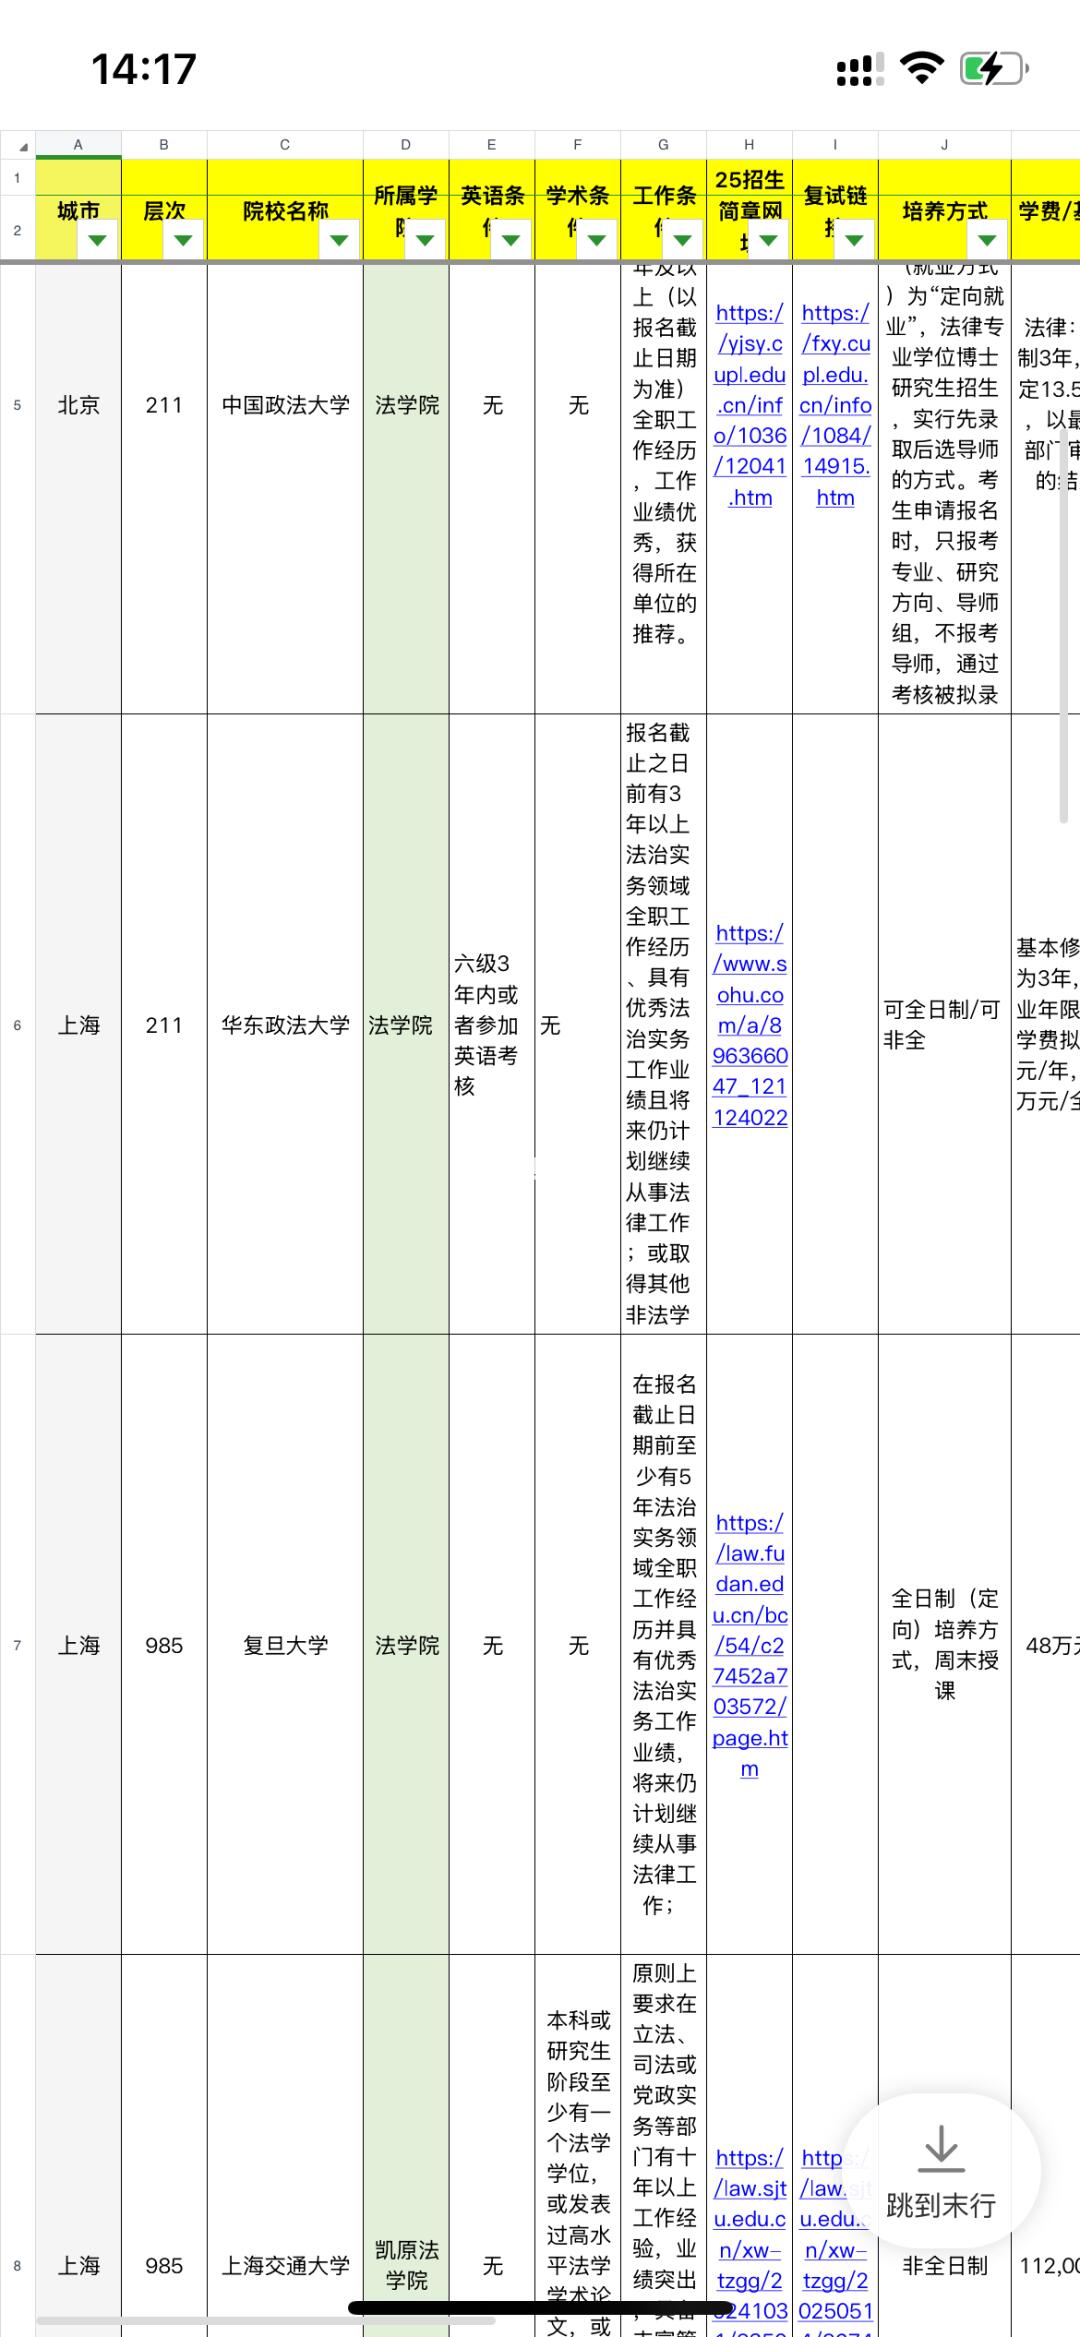Open the 院校名称 column filter dropdown
This screenshot has height=2337, width=1080.
tap(339, 240)
